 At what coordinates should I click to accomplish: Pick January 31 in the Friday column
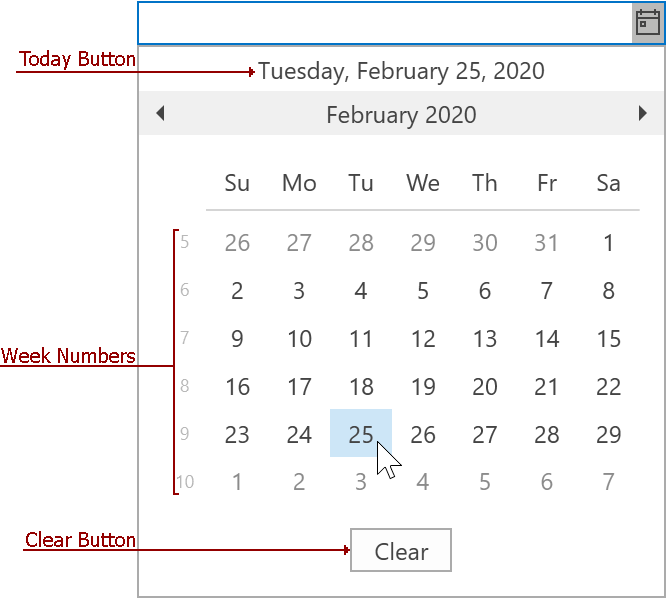(x=547, y=243)
